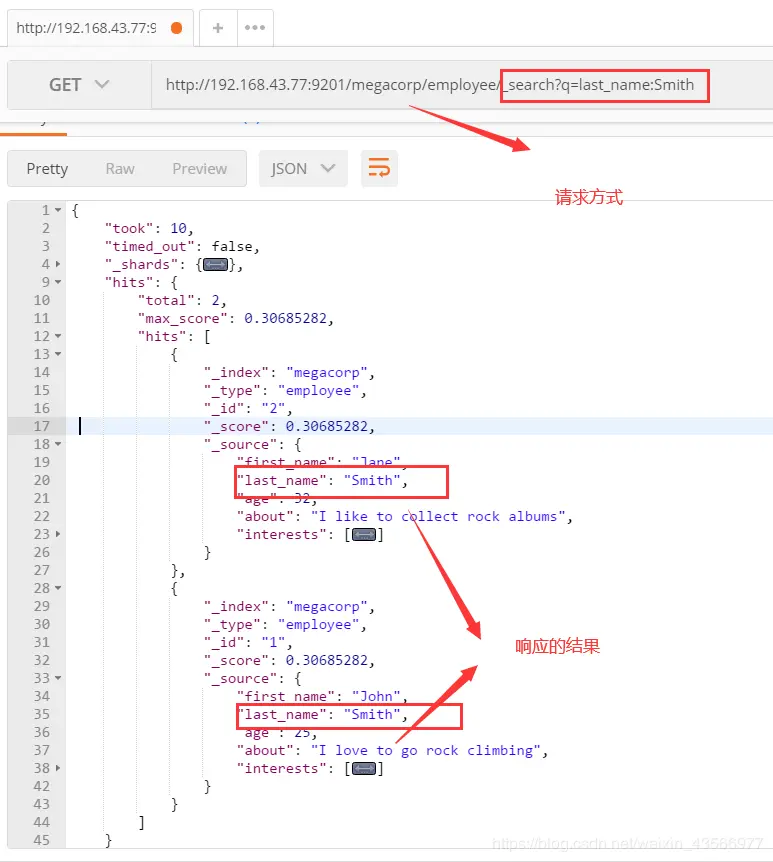Collapse the second hit object at line 28
This screenshot has height=862, width=773.
point(58,588)
